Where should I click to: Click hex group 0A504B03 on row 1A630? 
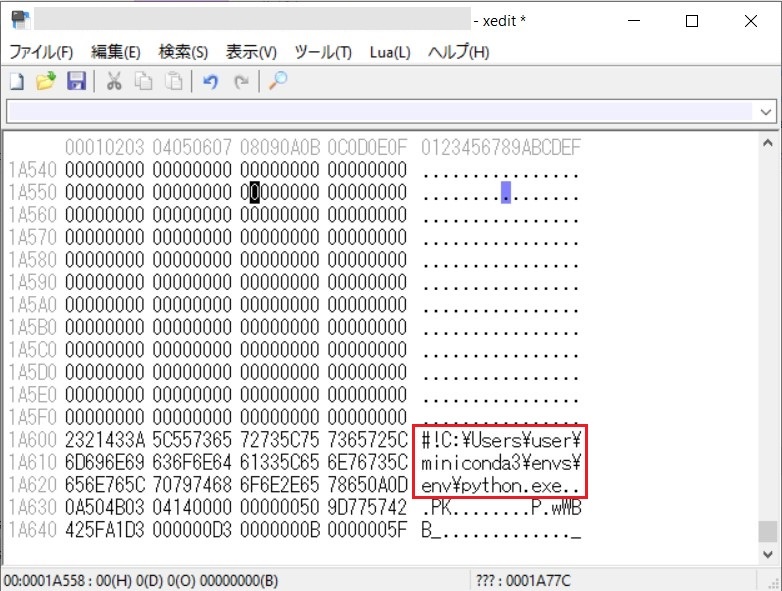(x=105, y=507)
